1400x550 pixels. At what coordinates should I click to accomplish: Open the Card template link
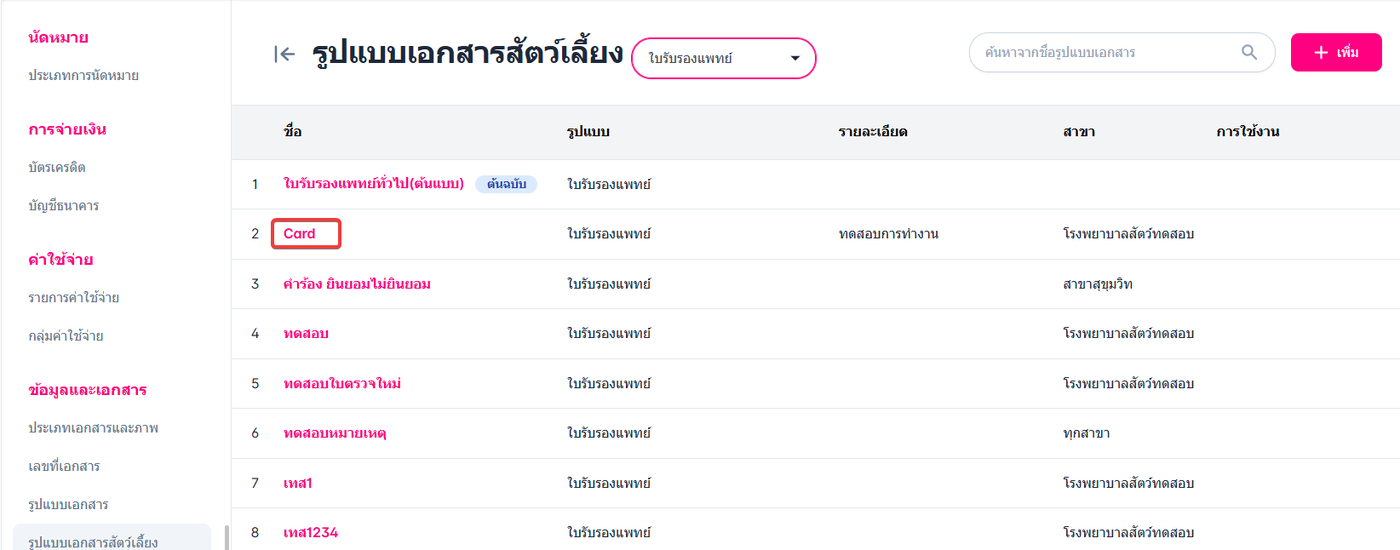pos(300,234)
